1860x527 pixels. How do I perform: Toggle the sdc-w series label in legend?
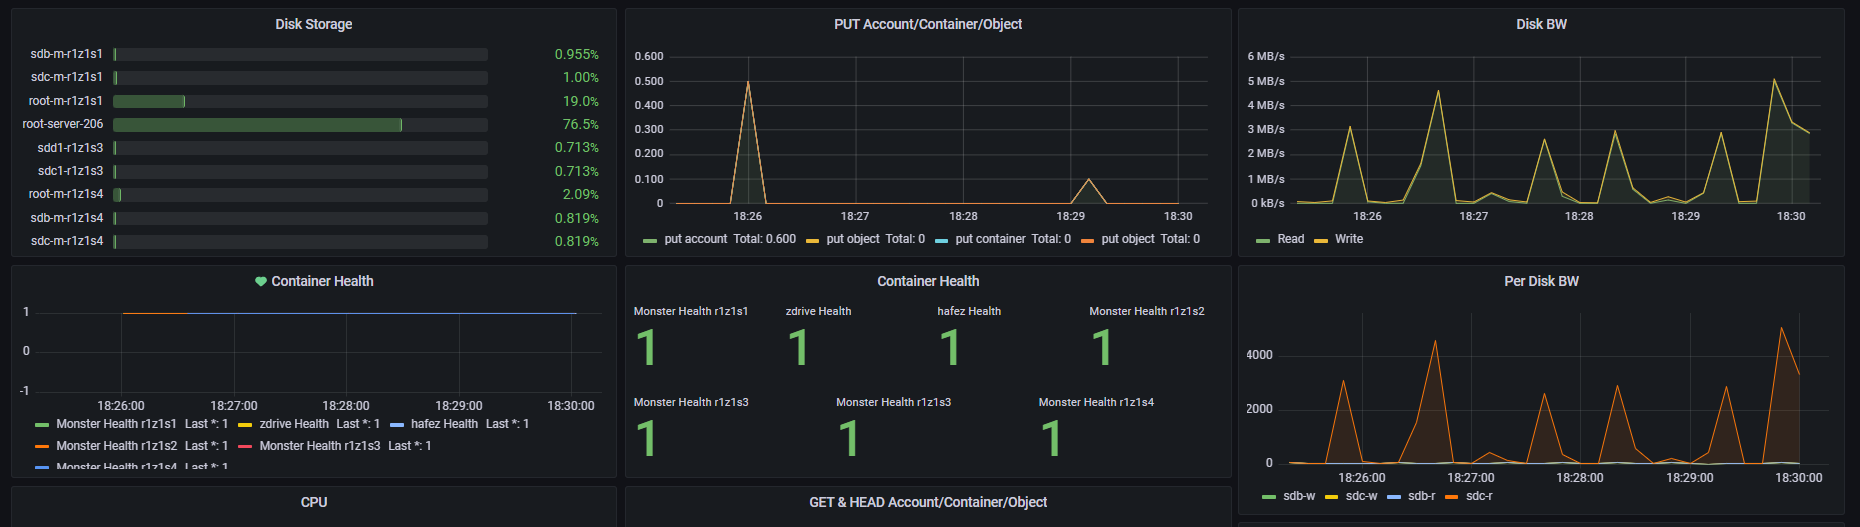(1361, 496)
